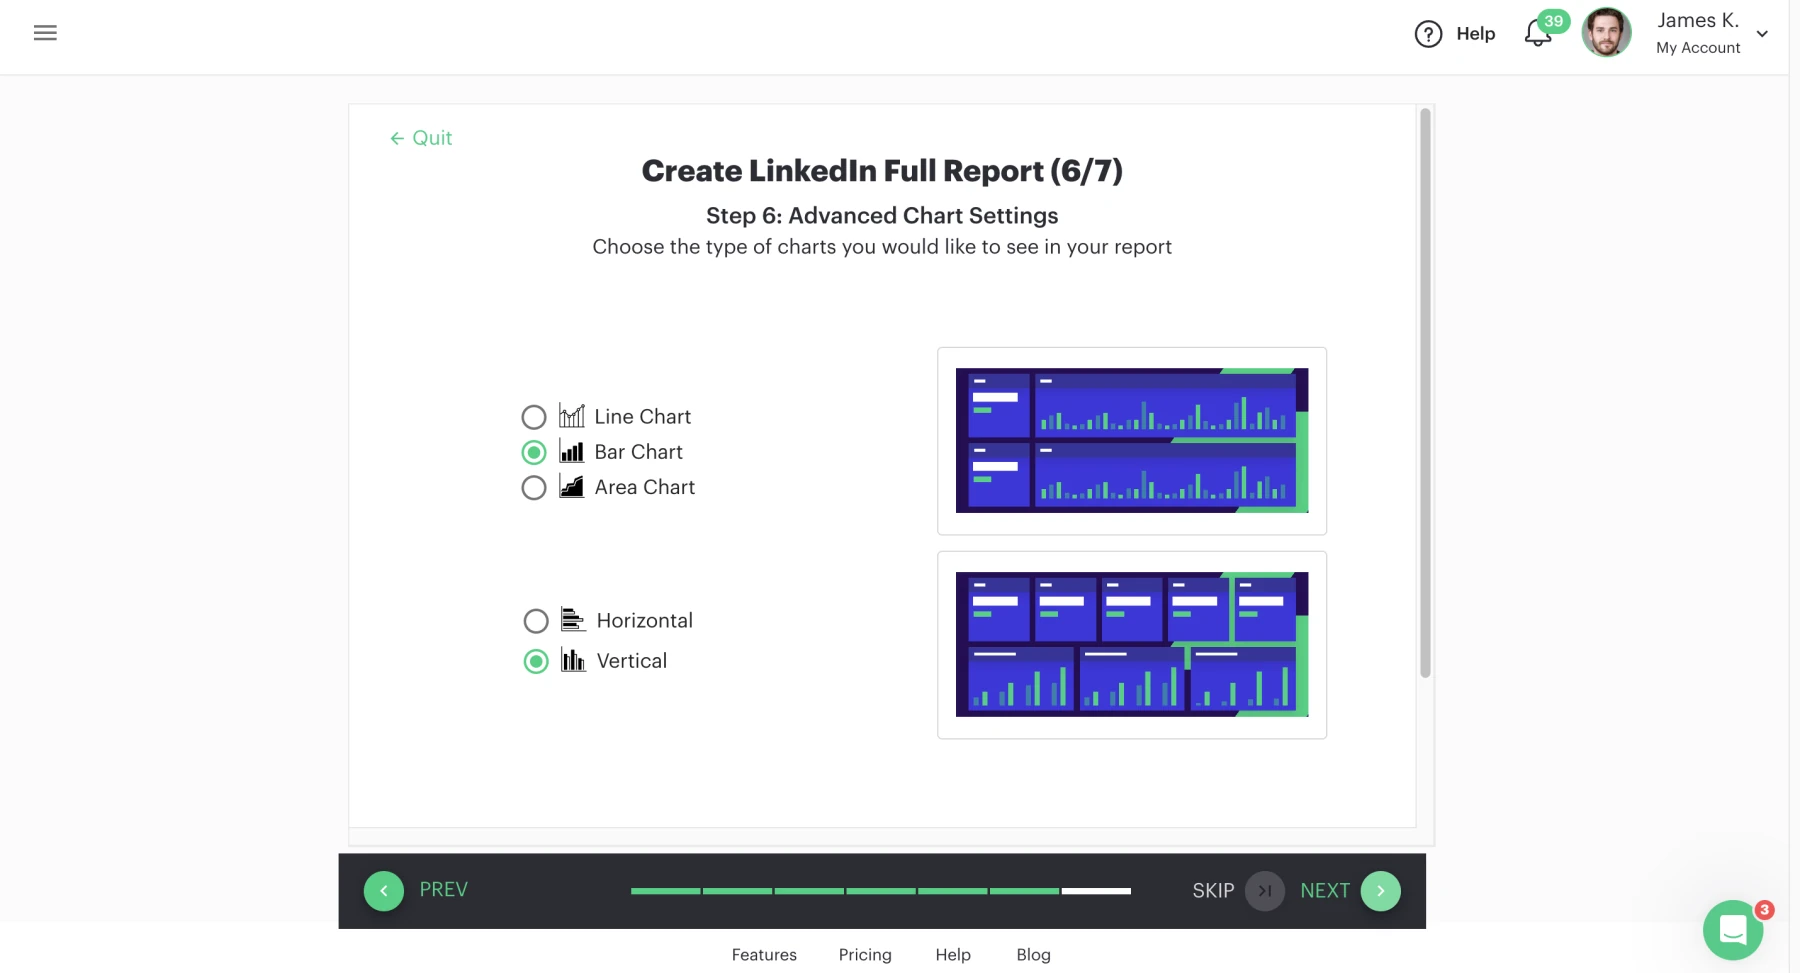Click the skip-forward circle icon

click(x=1265, y=891)
